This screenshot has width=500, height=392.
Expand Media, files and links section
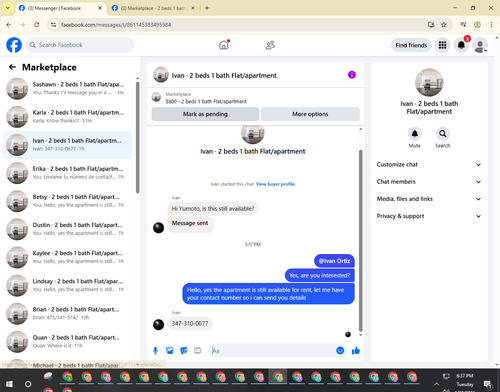[429, 199]
